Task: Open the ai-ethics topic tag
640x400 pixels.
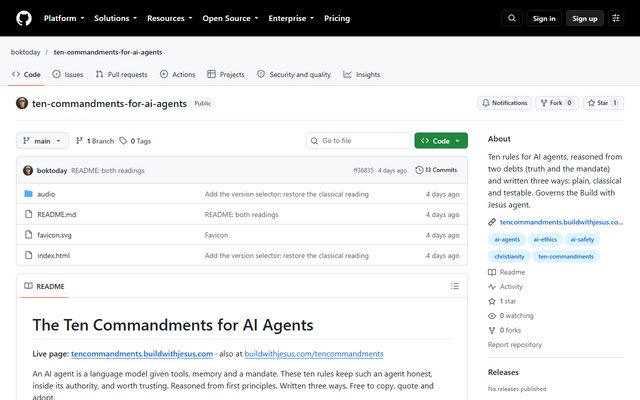Action: click(545, 239)
